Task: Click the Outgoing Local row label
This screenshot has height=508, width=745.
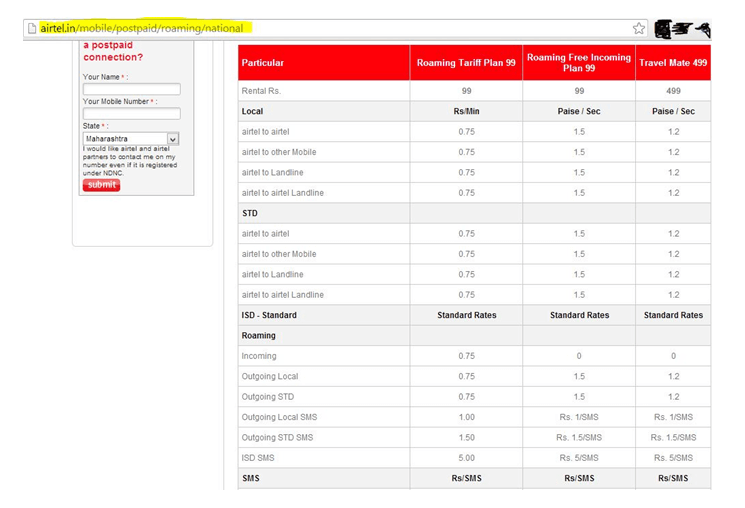Action: tap(270, 376)
